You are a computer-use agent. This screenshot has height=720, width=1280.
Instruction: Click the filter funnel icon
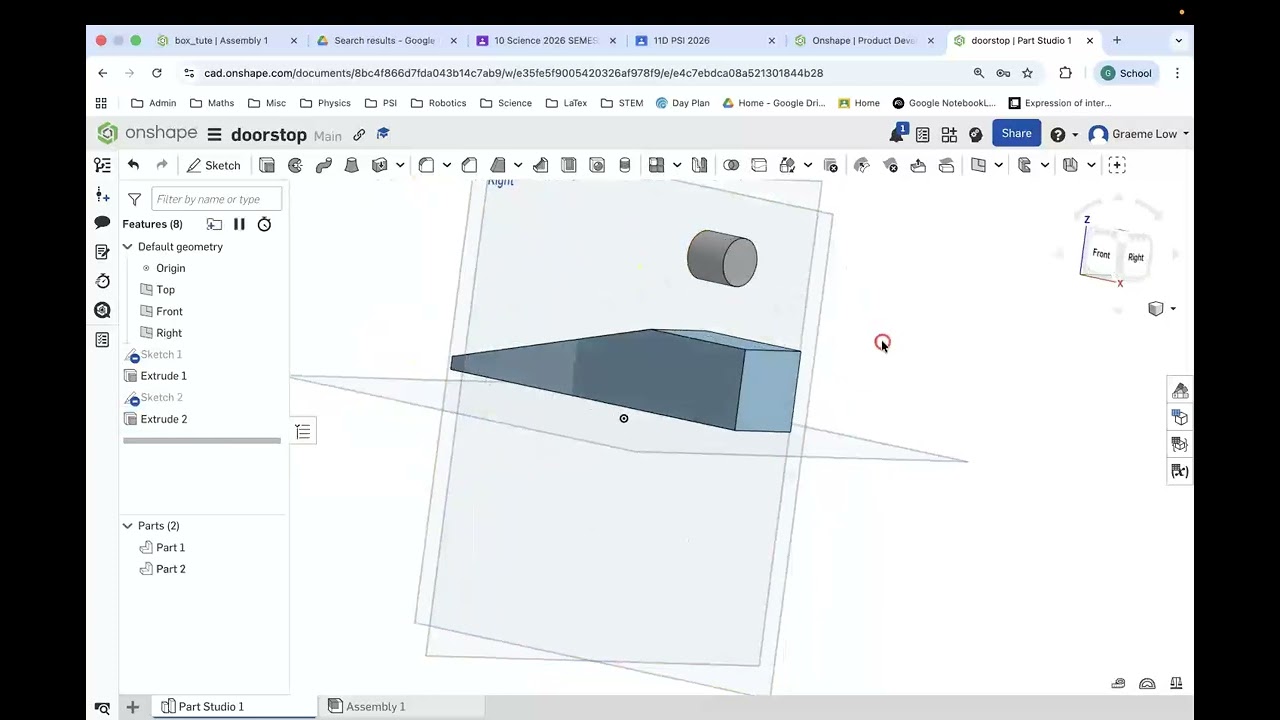pos(134,199)
